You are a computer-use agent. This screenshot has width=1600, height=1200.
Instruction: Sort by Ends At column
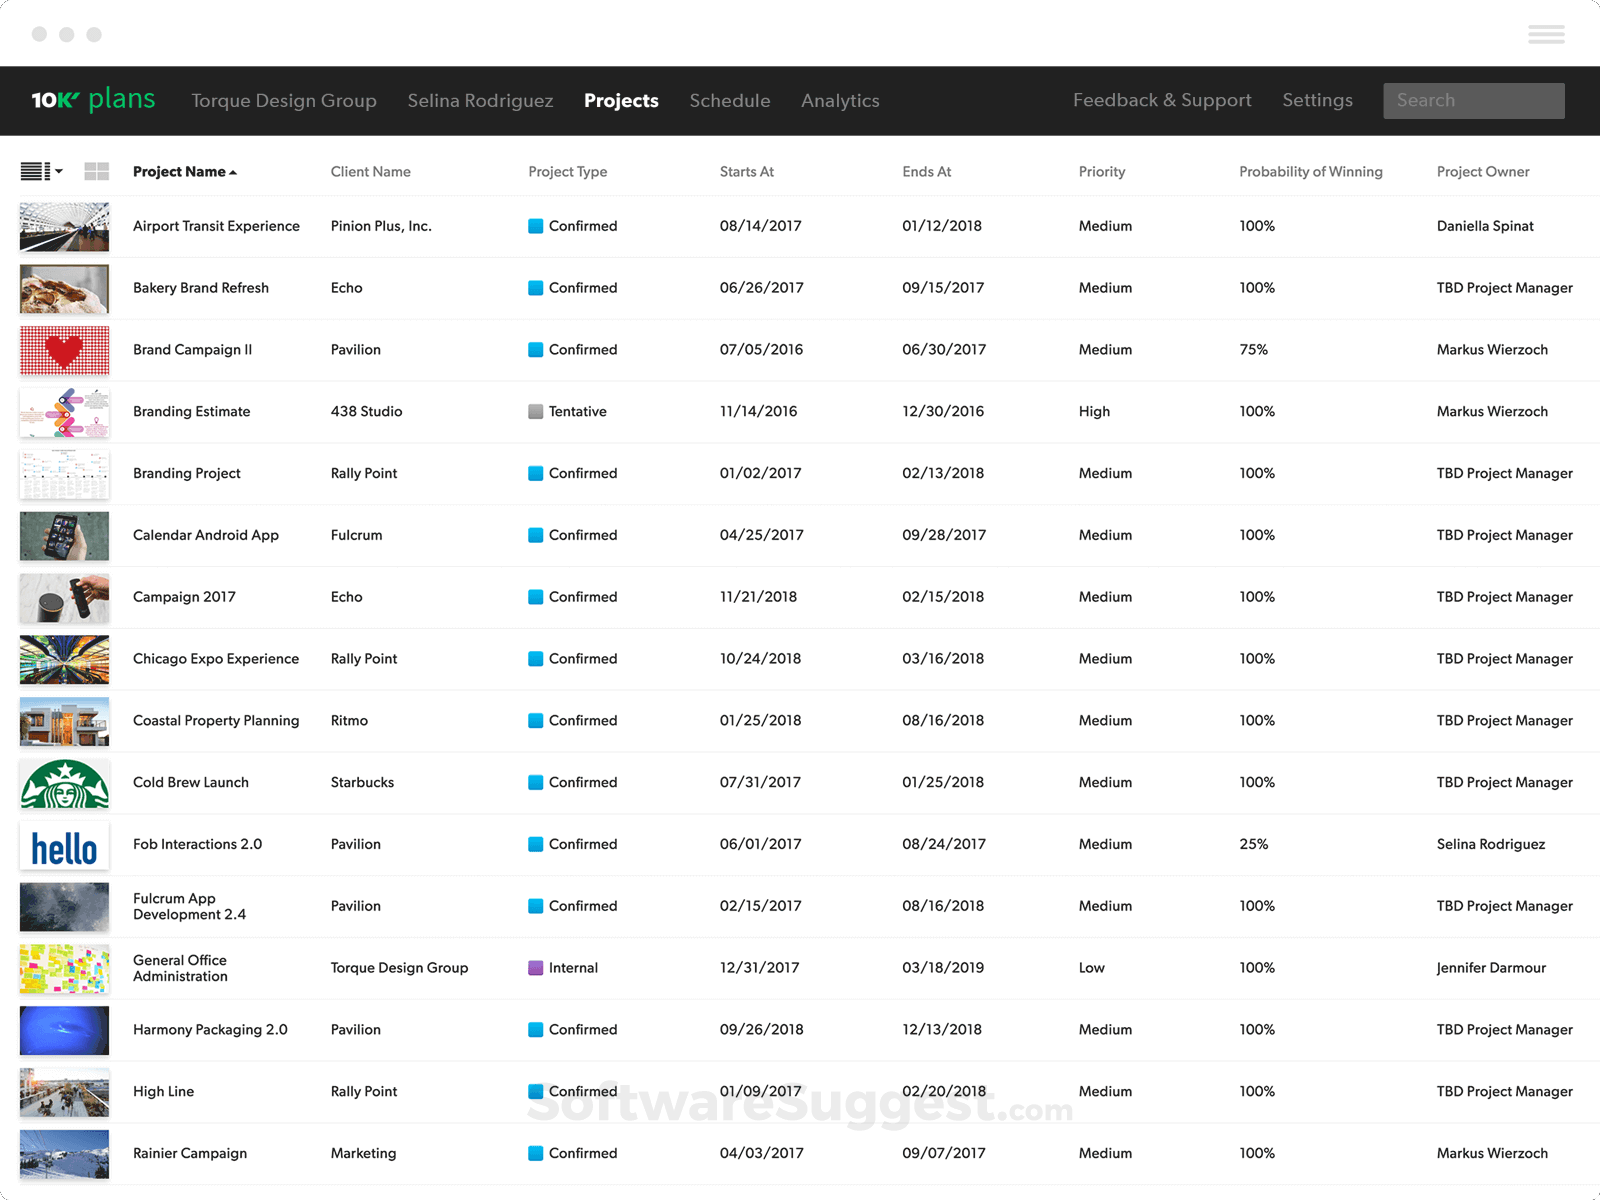pyautogui.click(x=926, y=172)
